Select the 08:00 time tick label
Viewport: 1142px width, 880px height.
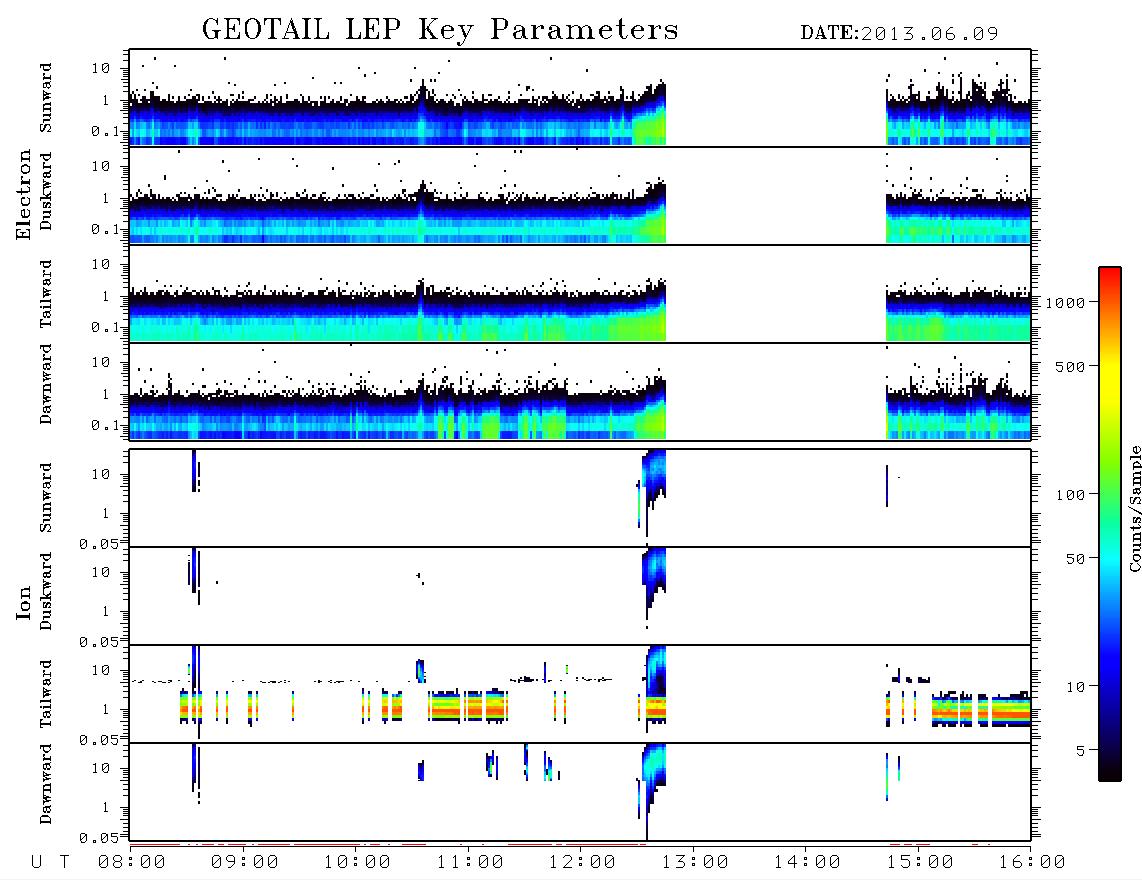[132, 863]
